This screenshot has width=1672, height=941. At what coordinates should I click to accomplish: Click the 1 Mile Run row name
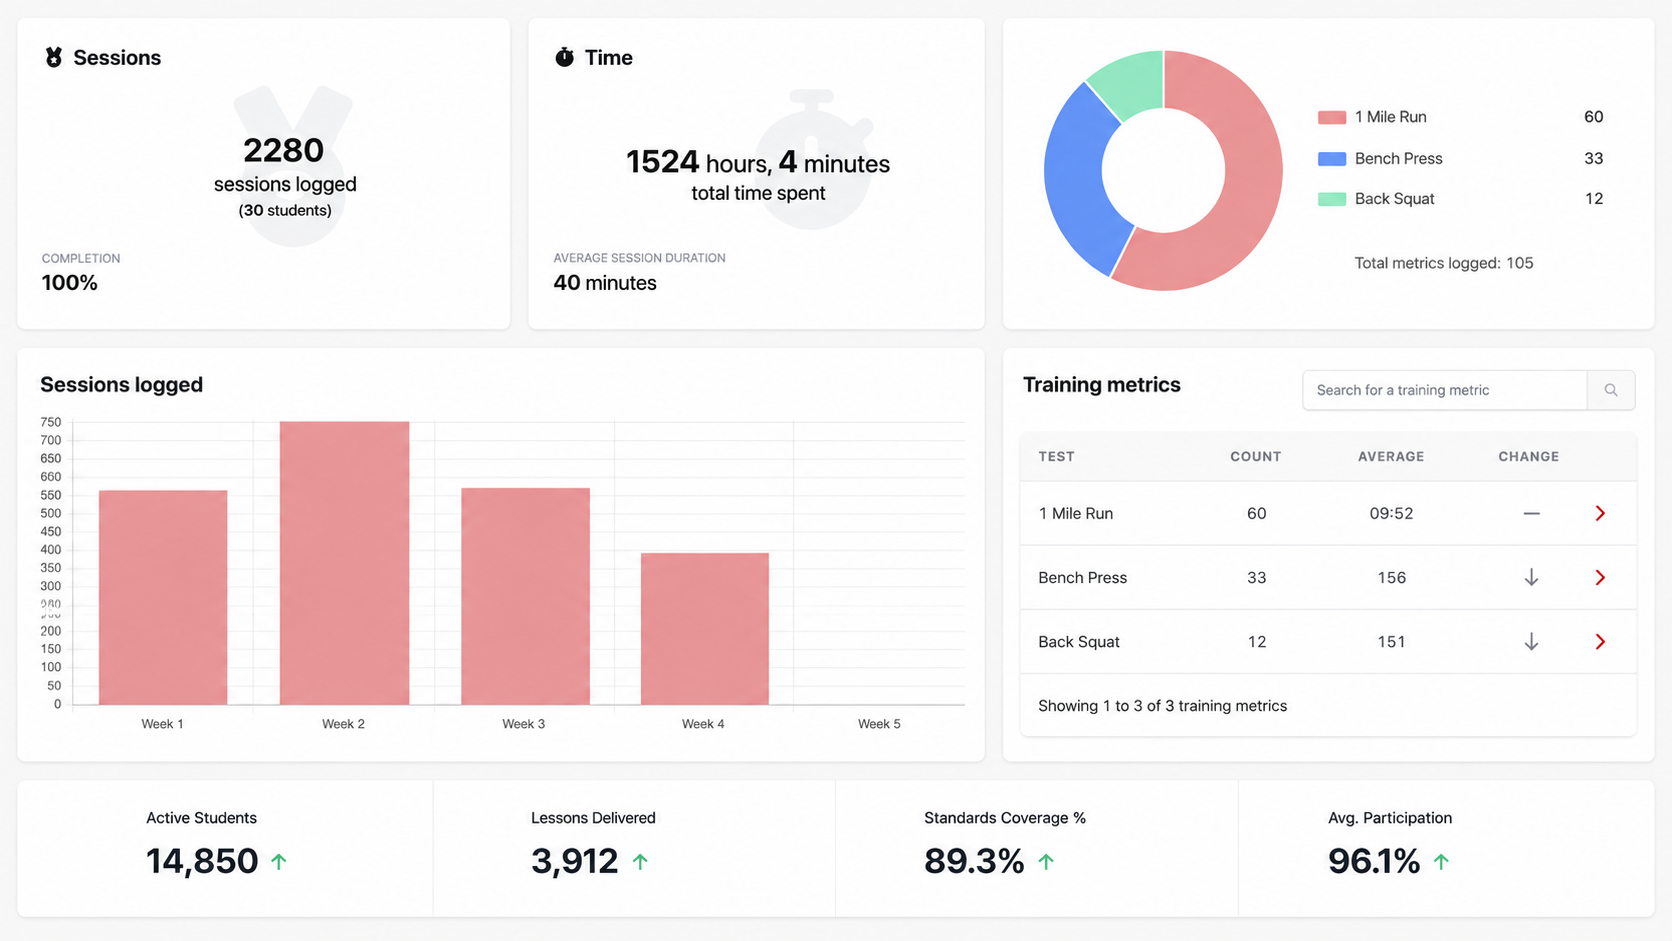pos(1076,513)
